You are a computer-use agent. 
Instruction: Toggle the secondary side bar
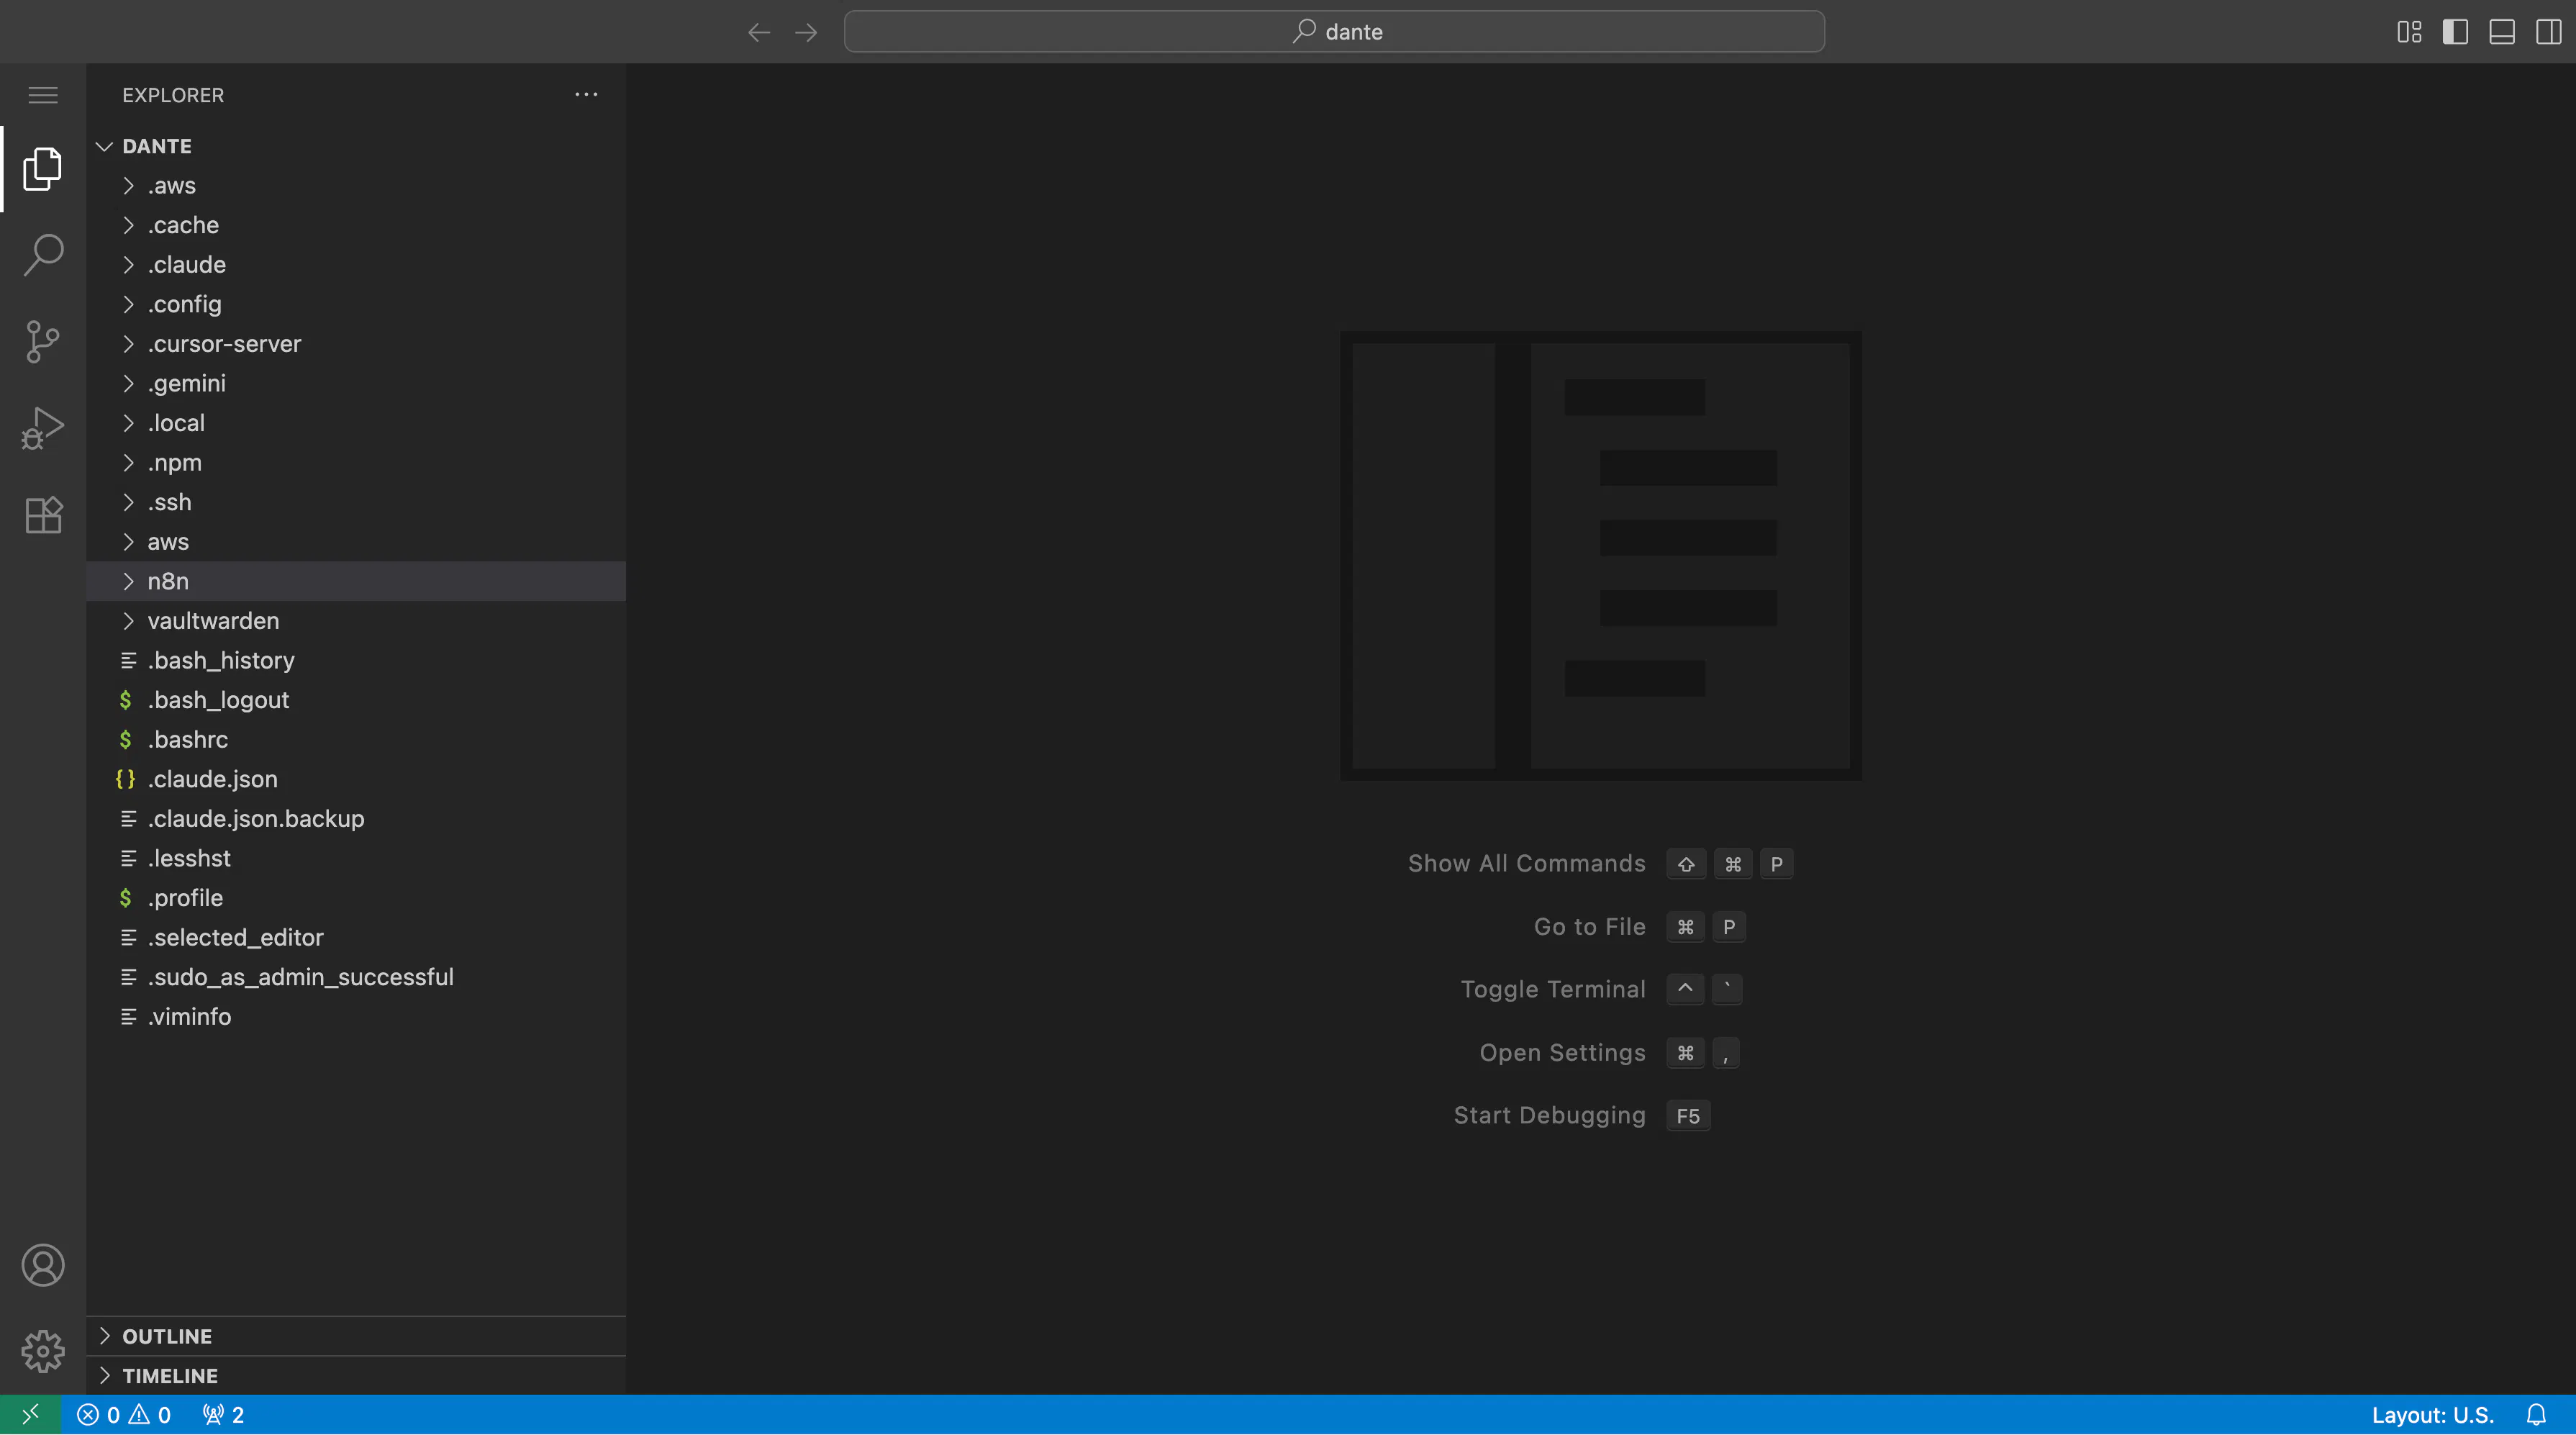[2548, 32]
